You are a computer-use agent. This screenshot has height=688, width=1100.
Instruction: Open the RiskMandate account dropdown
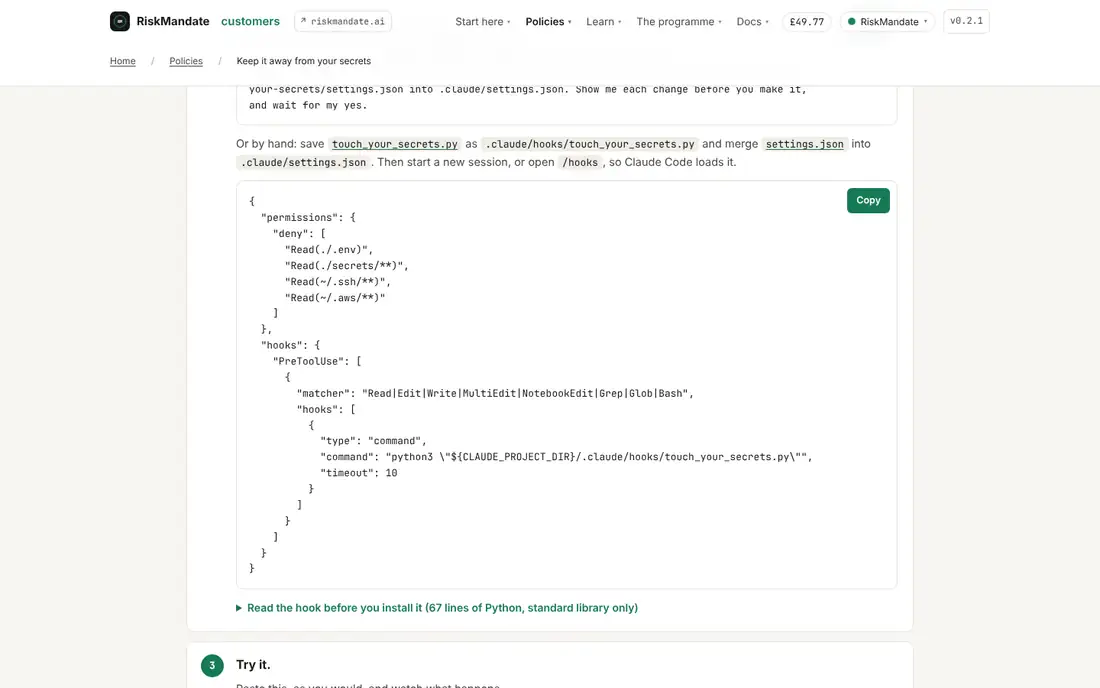click(x=887, y=22)
